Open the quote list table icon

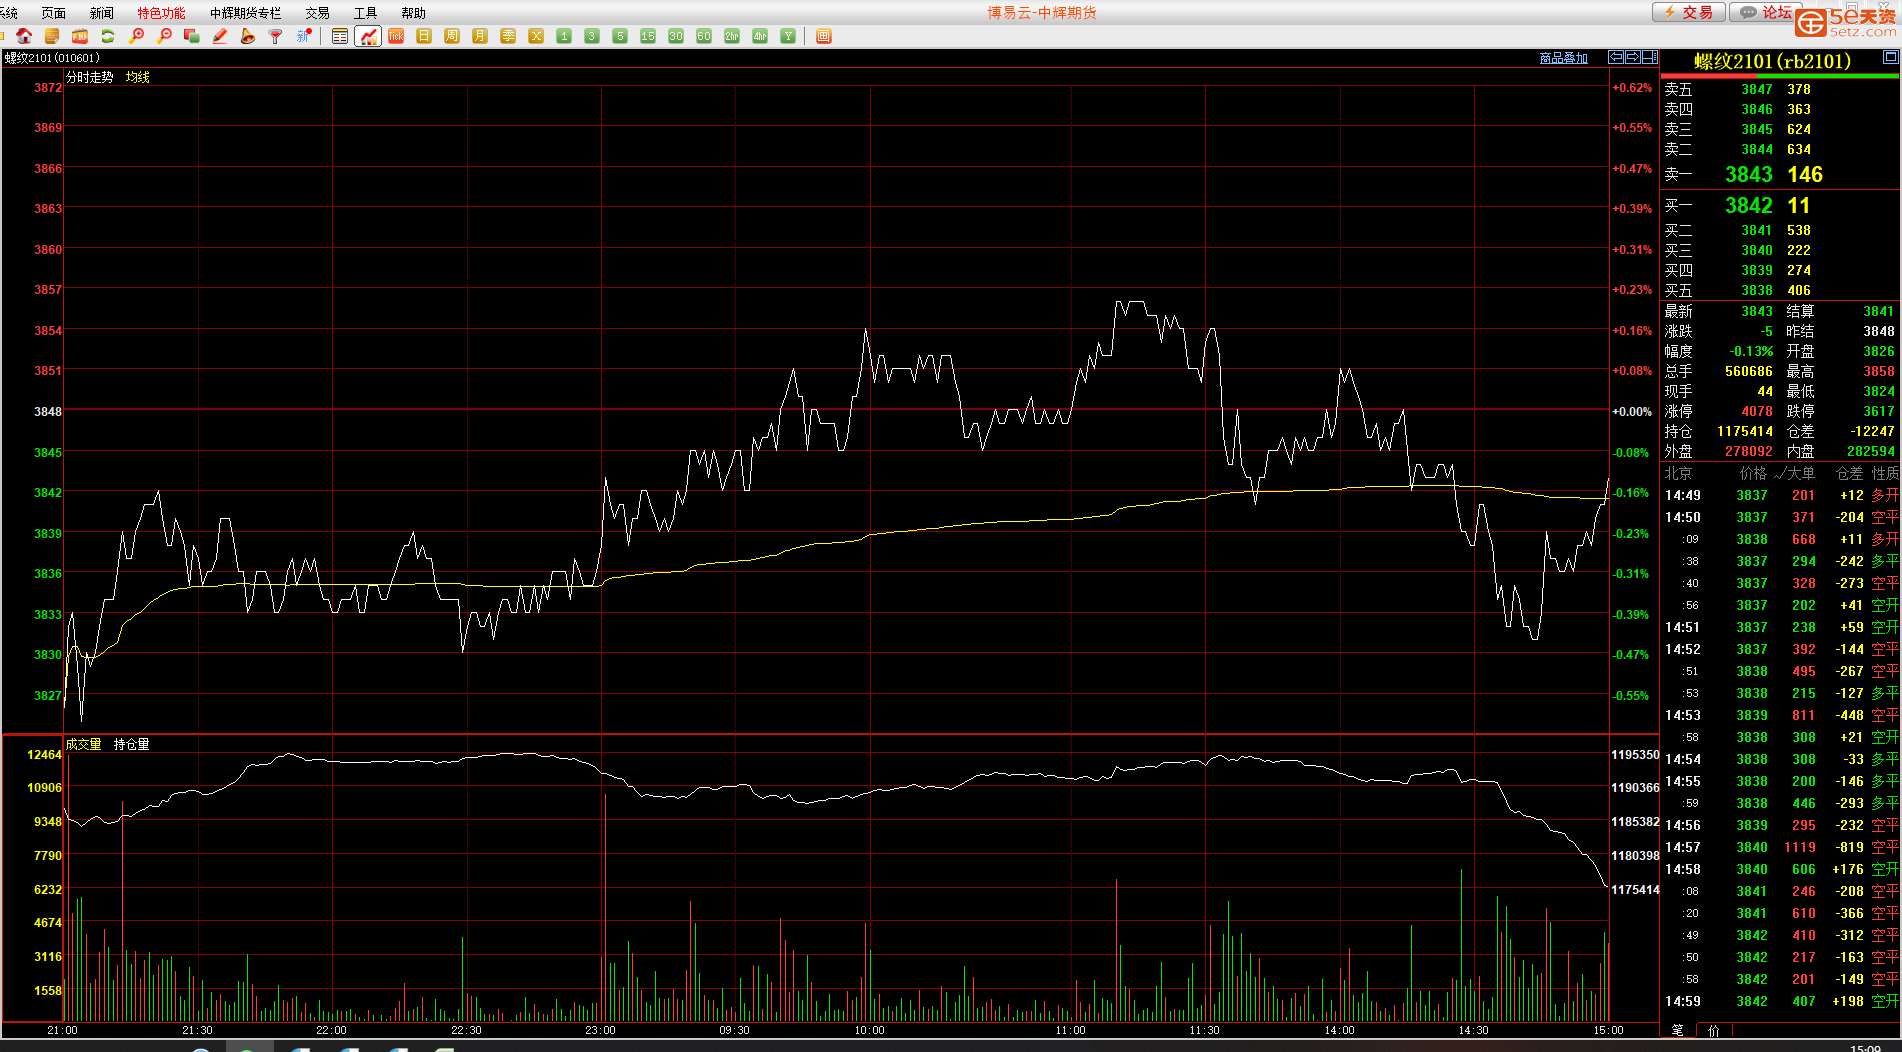[x=340, y=36]
